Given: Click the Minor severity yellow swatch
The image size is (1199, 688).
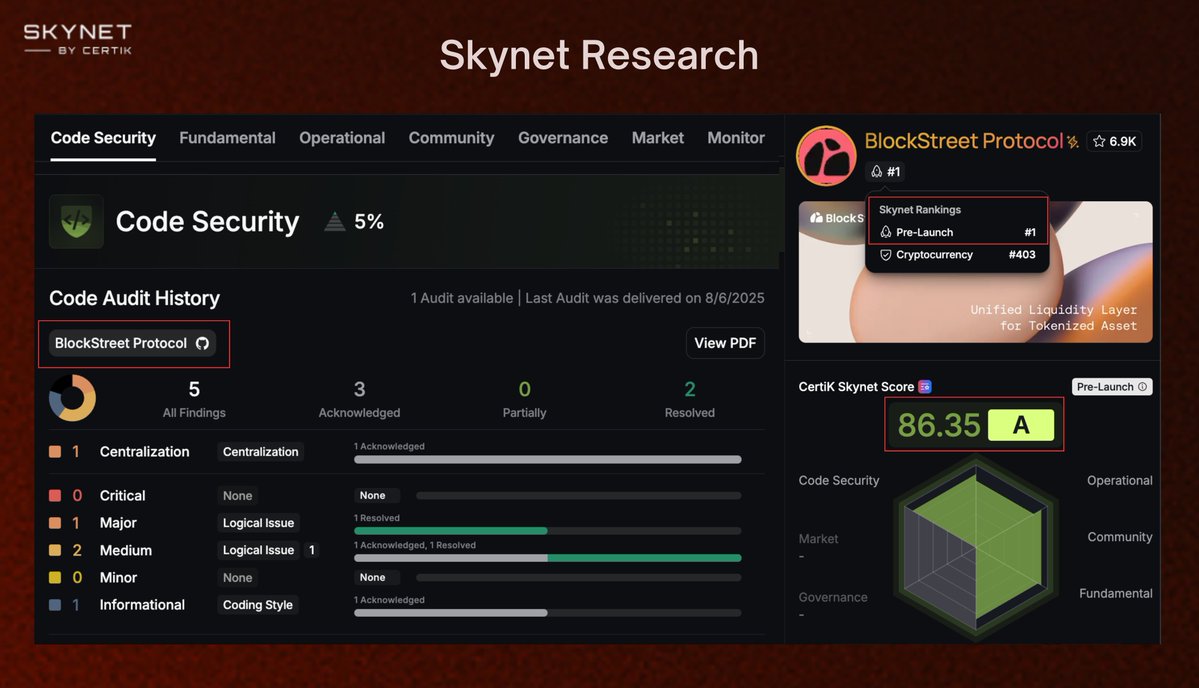Looking at the screenshot, I should pyautogui.click(x=55, y=578).
